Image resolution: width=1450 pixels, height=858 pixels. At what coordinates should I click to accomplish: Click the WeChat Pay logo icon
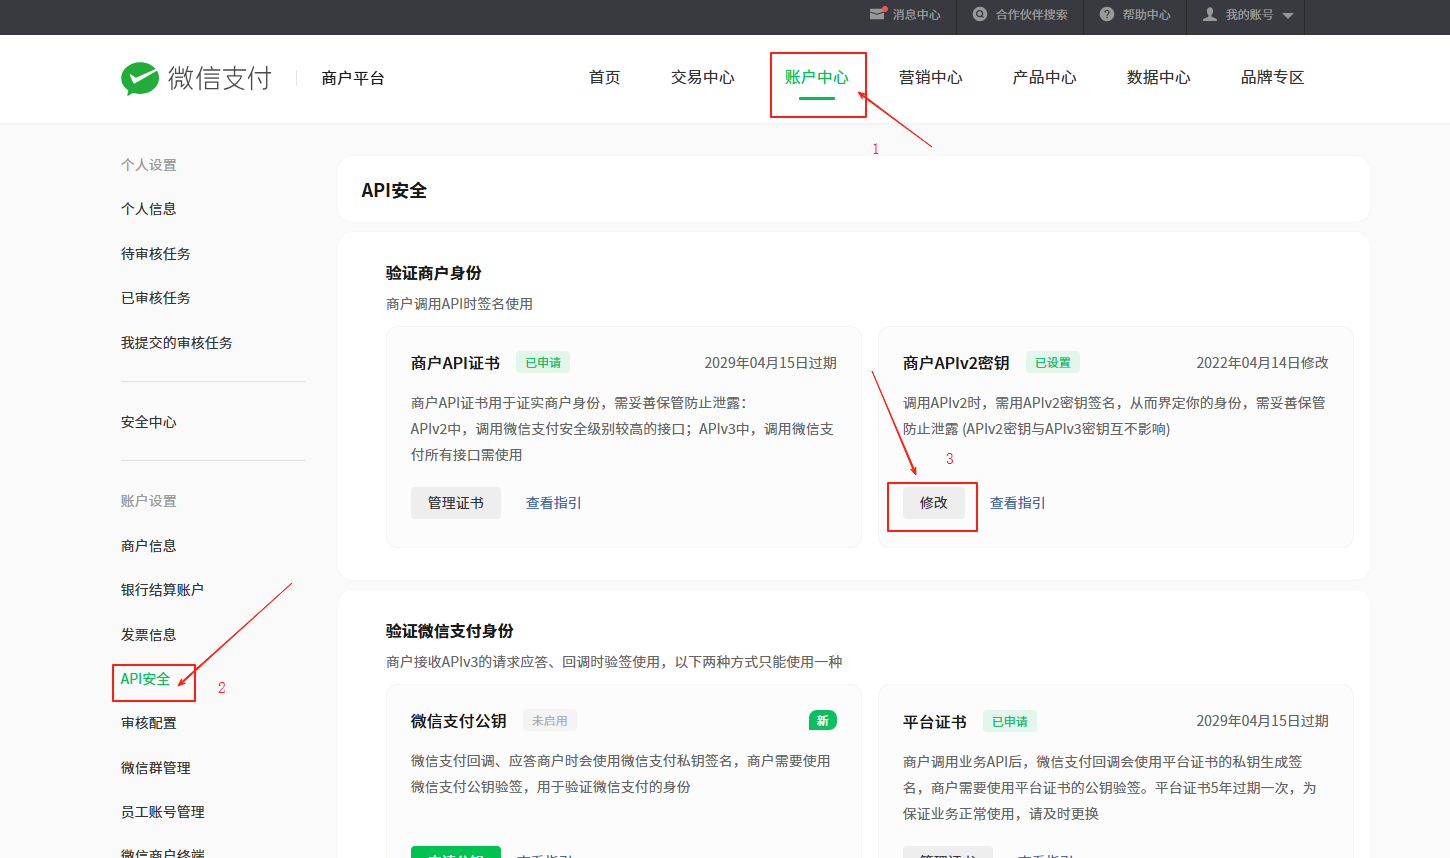tap(140, 78)
